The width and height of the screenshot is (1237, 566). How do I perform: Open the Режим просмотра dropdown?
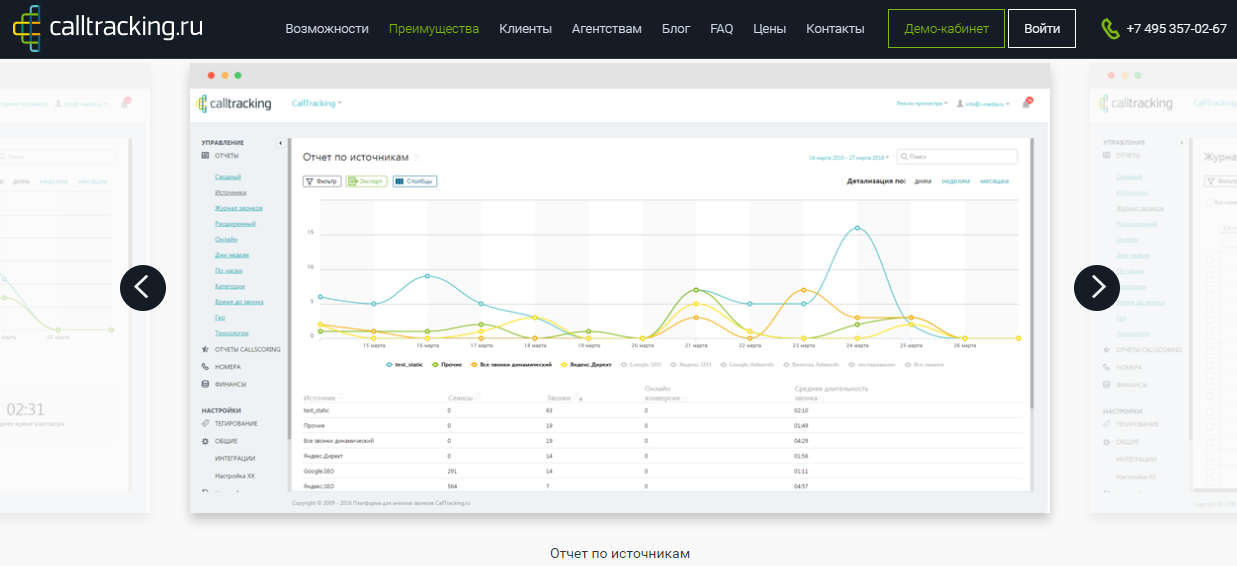tap(922, 103)
